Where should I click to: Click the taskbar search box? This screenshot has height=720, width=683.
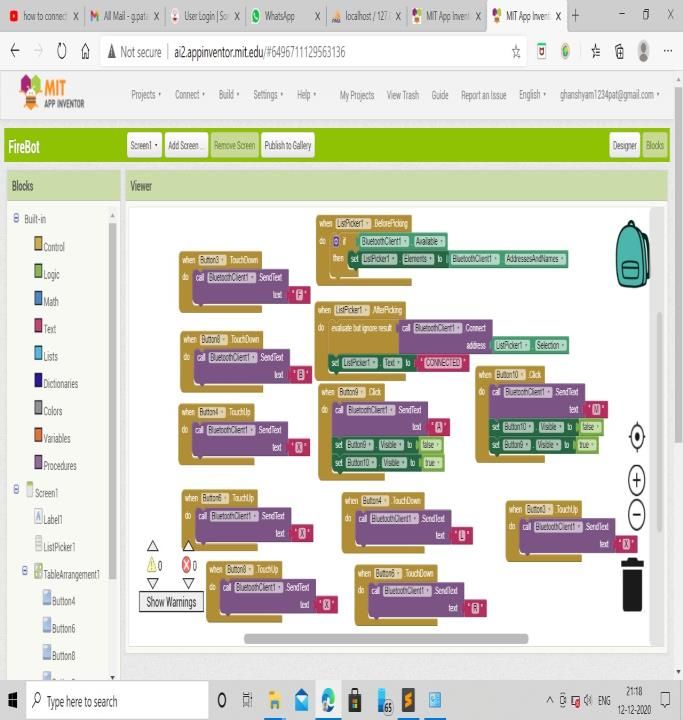tap(117, 701)
